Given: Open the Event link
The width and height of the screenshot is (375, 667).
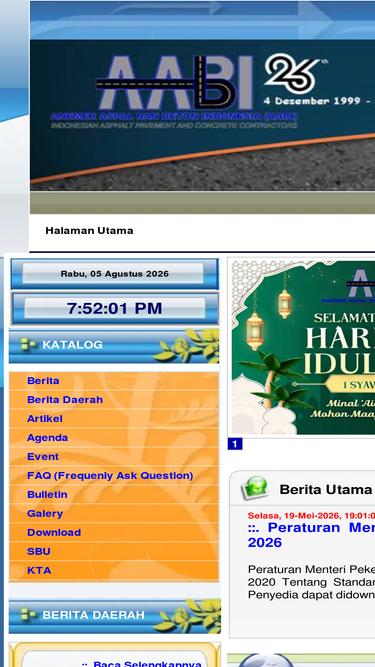Looking at the screenshot, I should tap(43, 456).
